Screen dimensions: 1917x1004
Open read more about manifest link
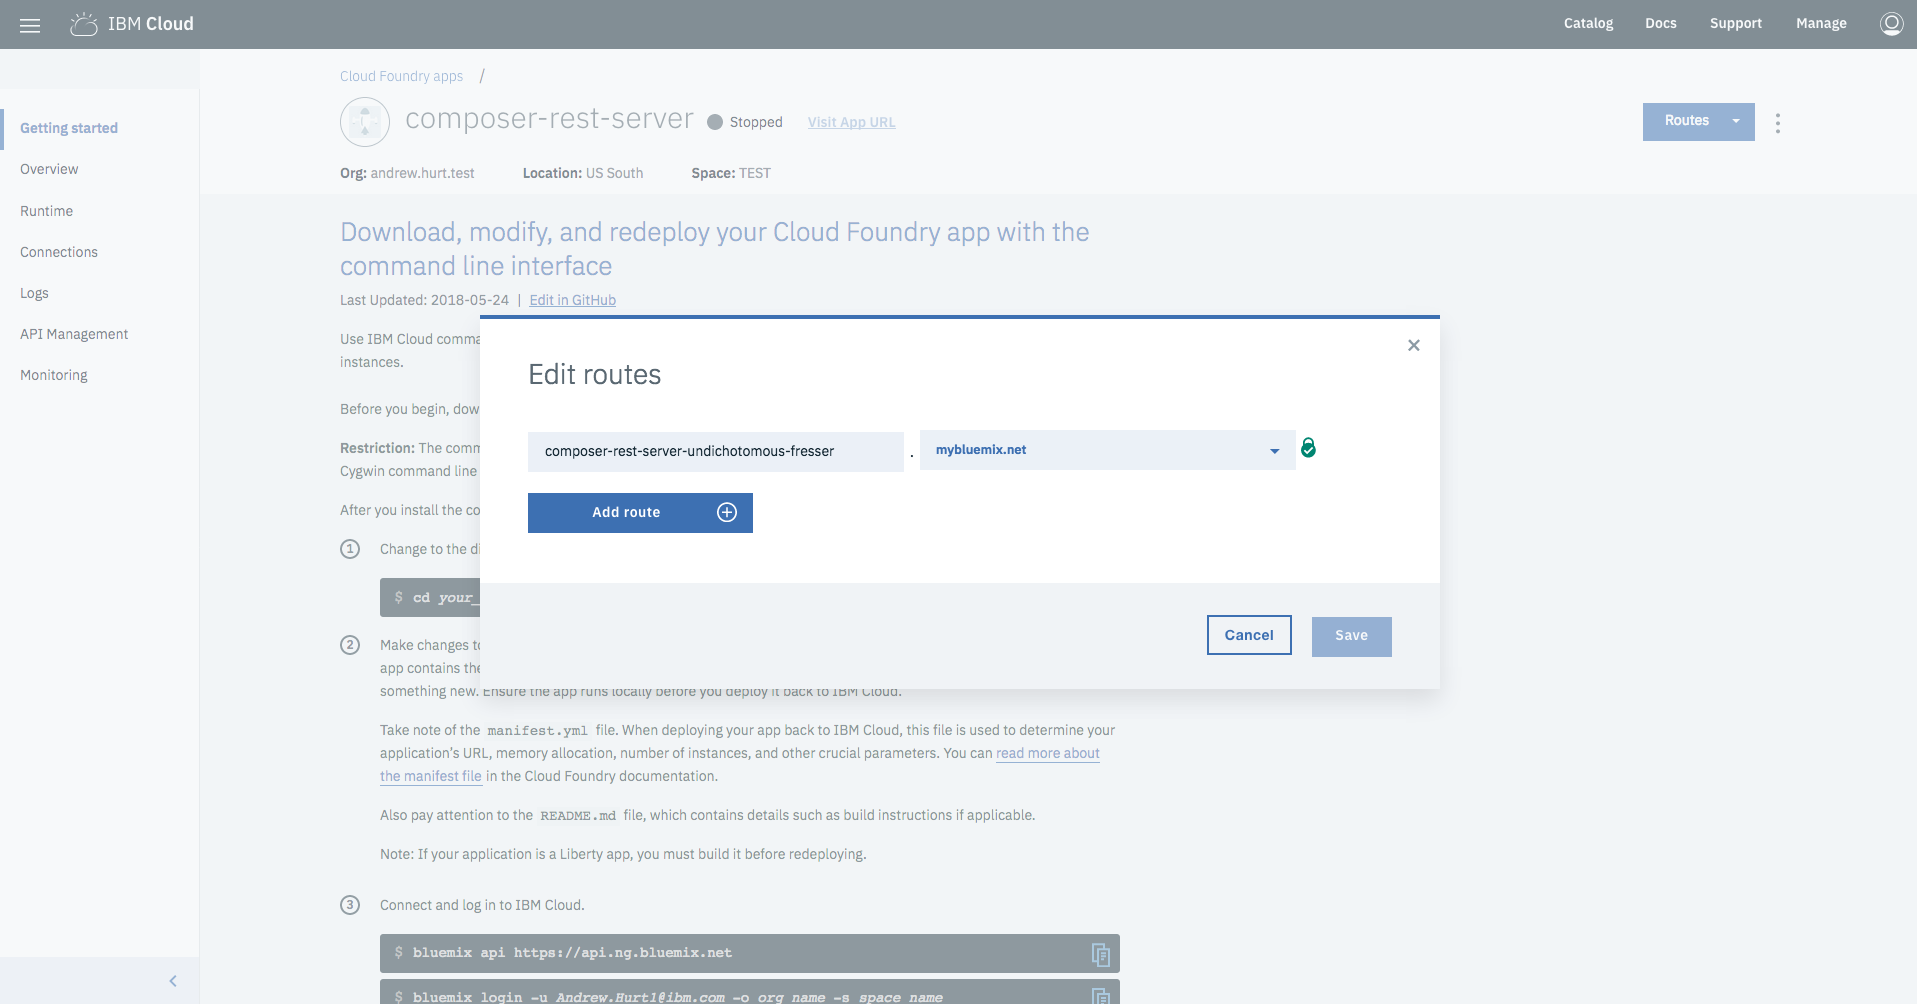coord(1047,753)
